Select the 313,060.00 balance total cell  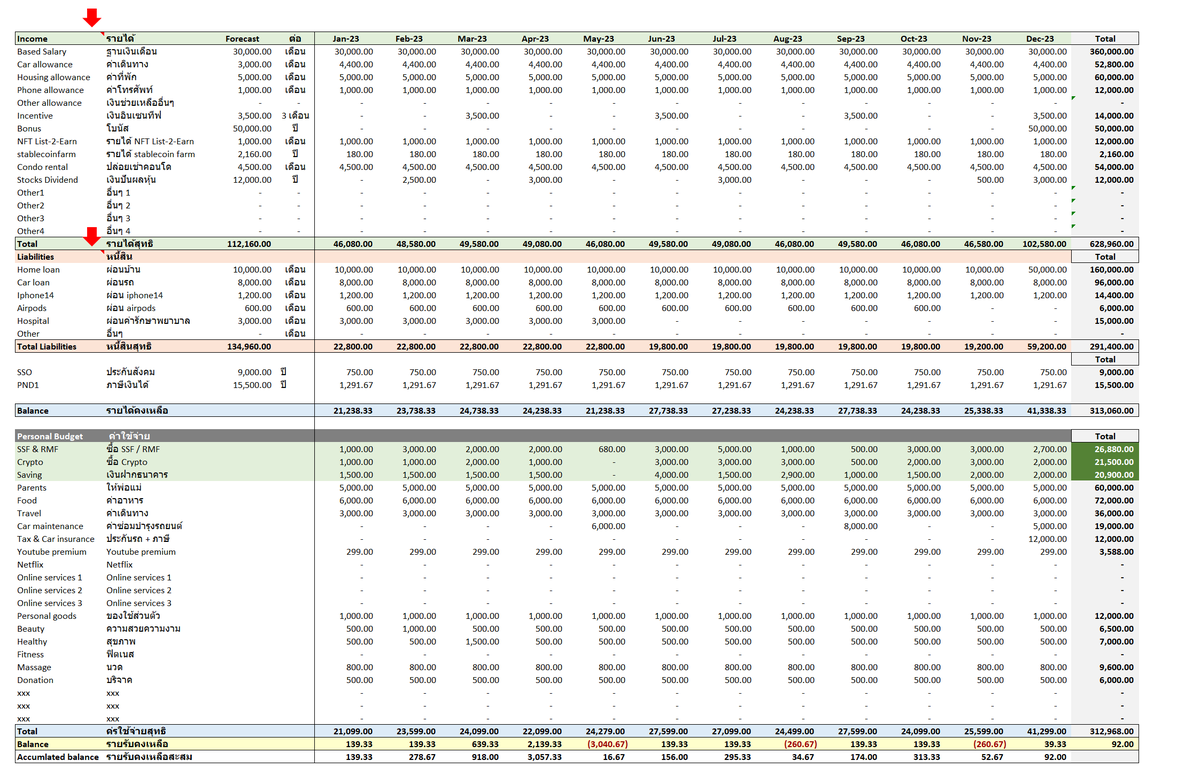(x=1111, y=411)
